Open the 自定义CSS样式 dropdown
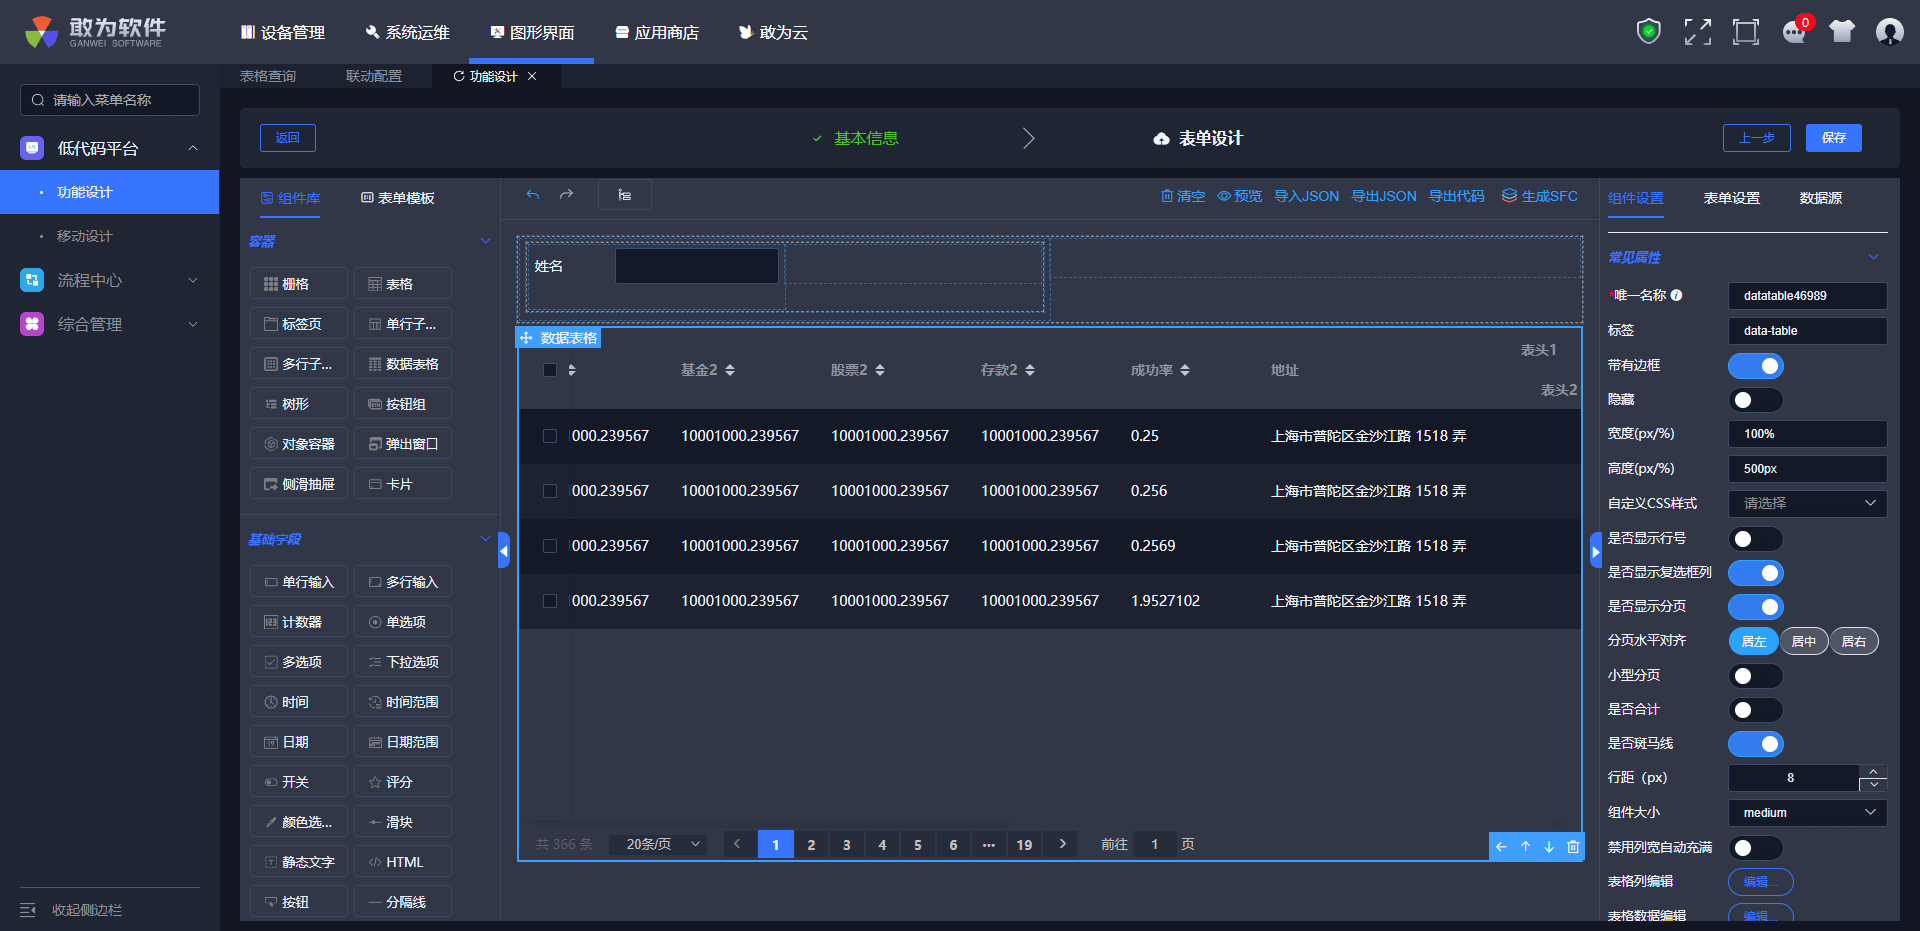Screen dimensions: 1920x931 [1807, 503]
